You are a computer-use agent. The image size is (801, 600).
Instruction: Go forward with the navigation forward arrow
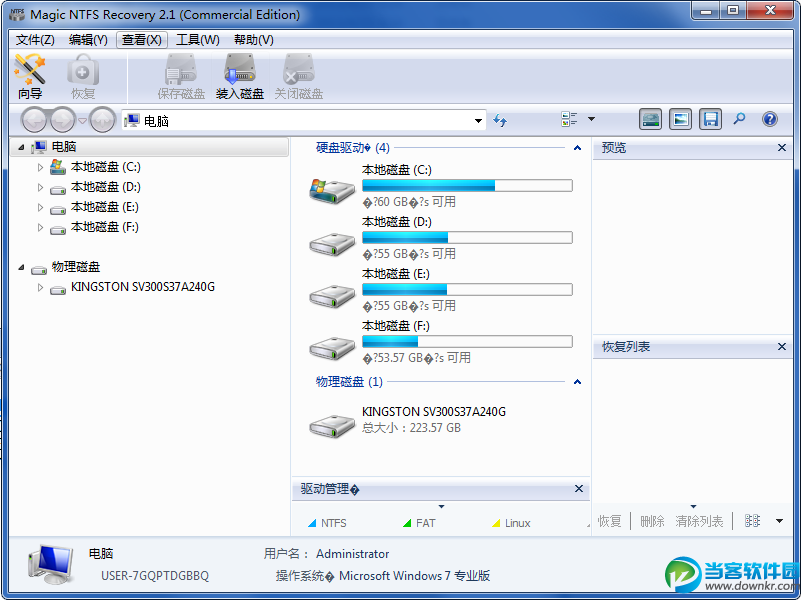pos(62,121)
